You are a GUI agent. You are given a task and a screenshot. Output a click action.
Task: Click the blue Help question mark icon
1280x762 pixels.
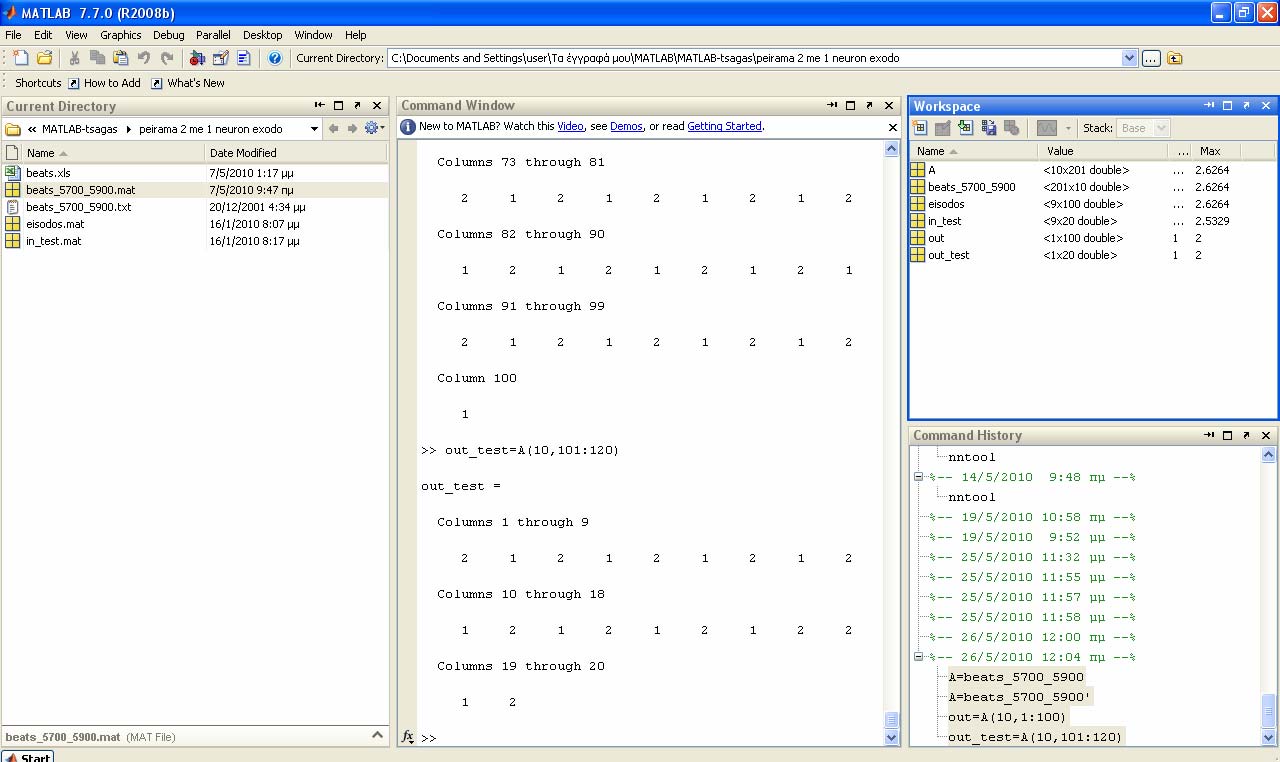click(x=275, y=58)
